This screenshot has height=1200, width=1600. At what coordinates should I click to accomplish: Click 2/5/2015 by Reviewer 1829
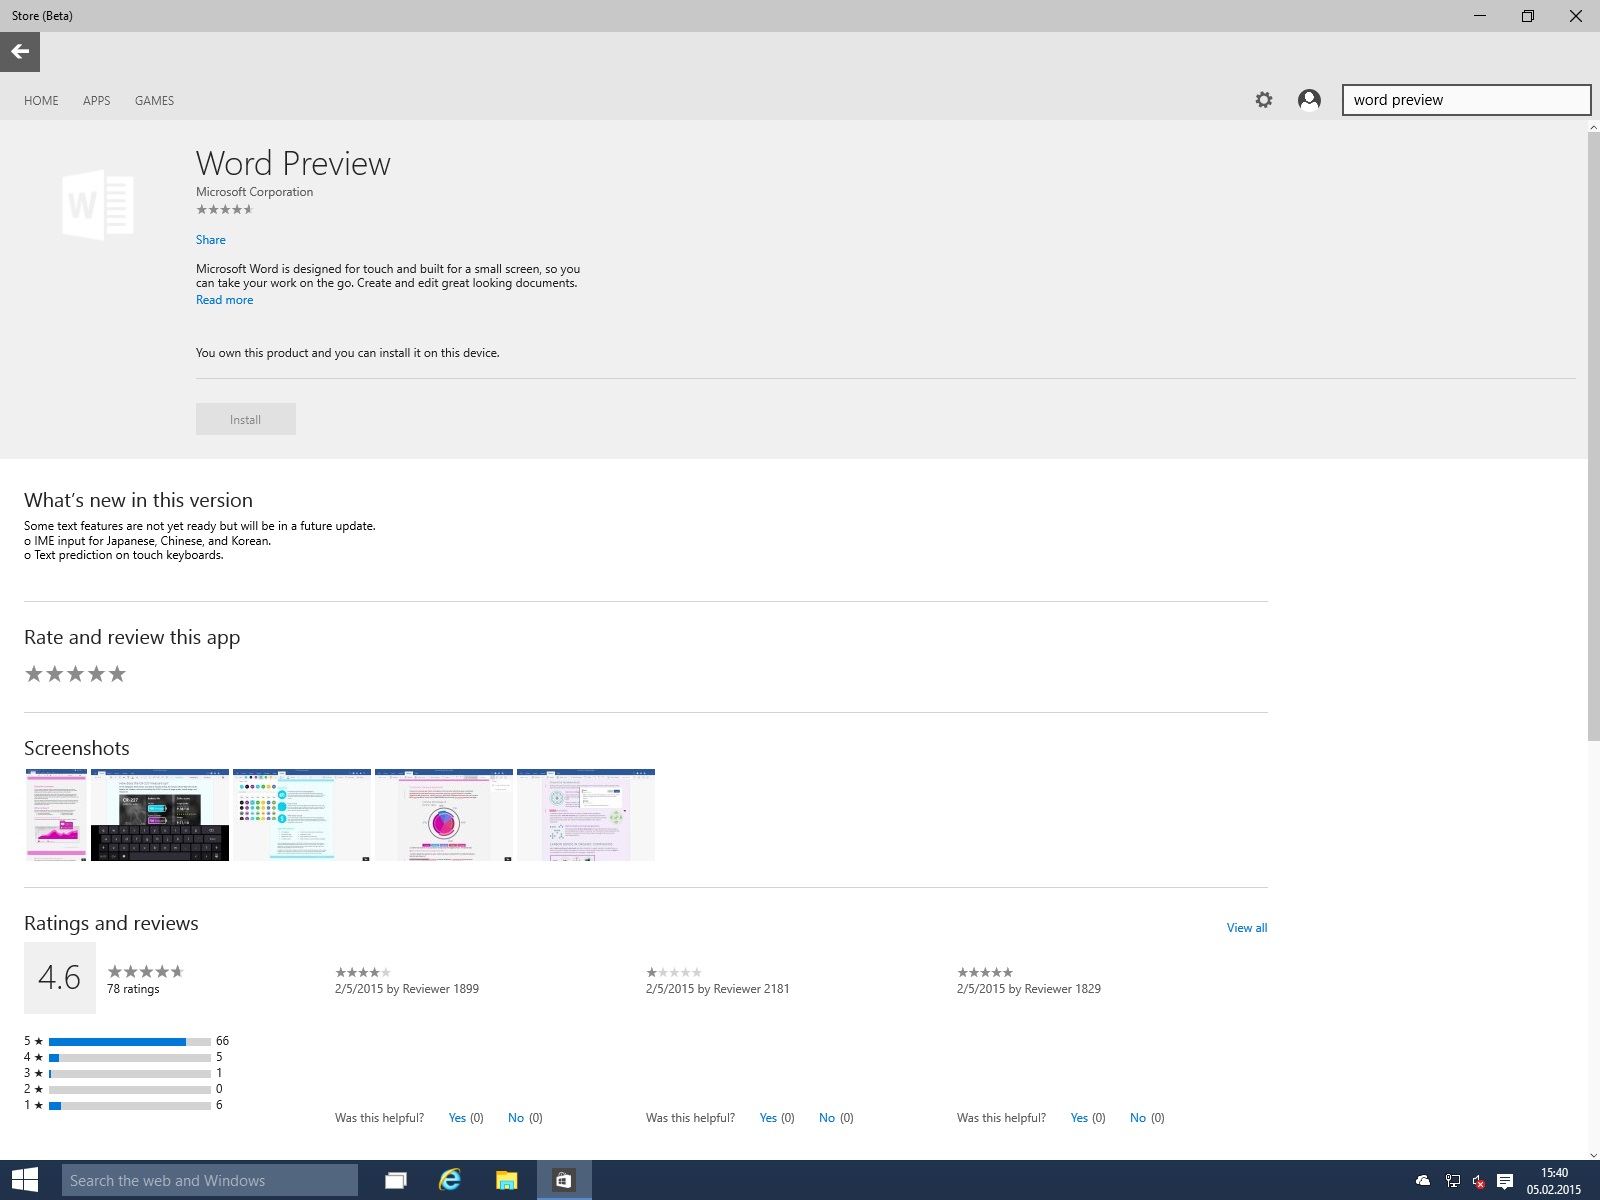coord(1029,989)
